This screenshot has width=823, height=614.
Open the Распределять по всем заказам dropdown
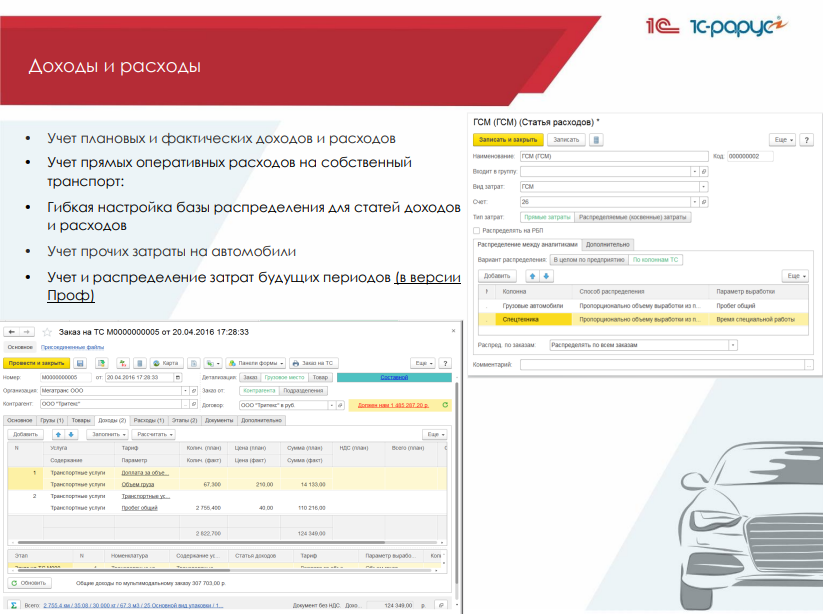coord(733,345)
